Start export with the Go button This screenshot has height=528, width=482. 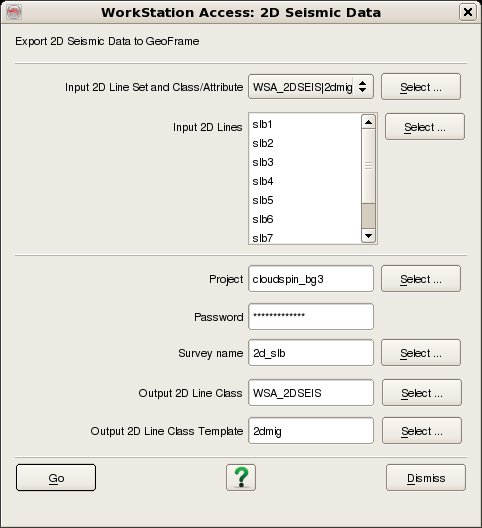[56, 477]
